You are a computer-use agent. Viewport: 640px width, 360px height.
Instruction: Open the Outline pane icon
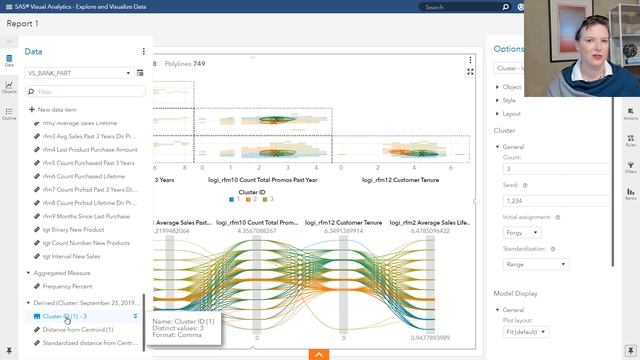(x=9, y=114)
